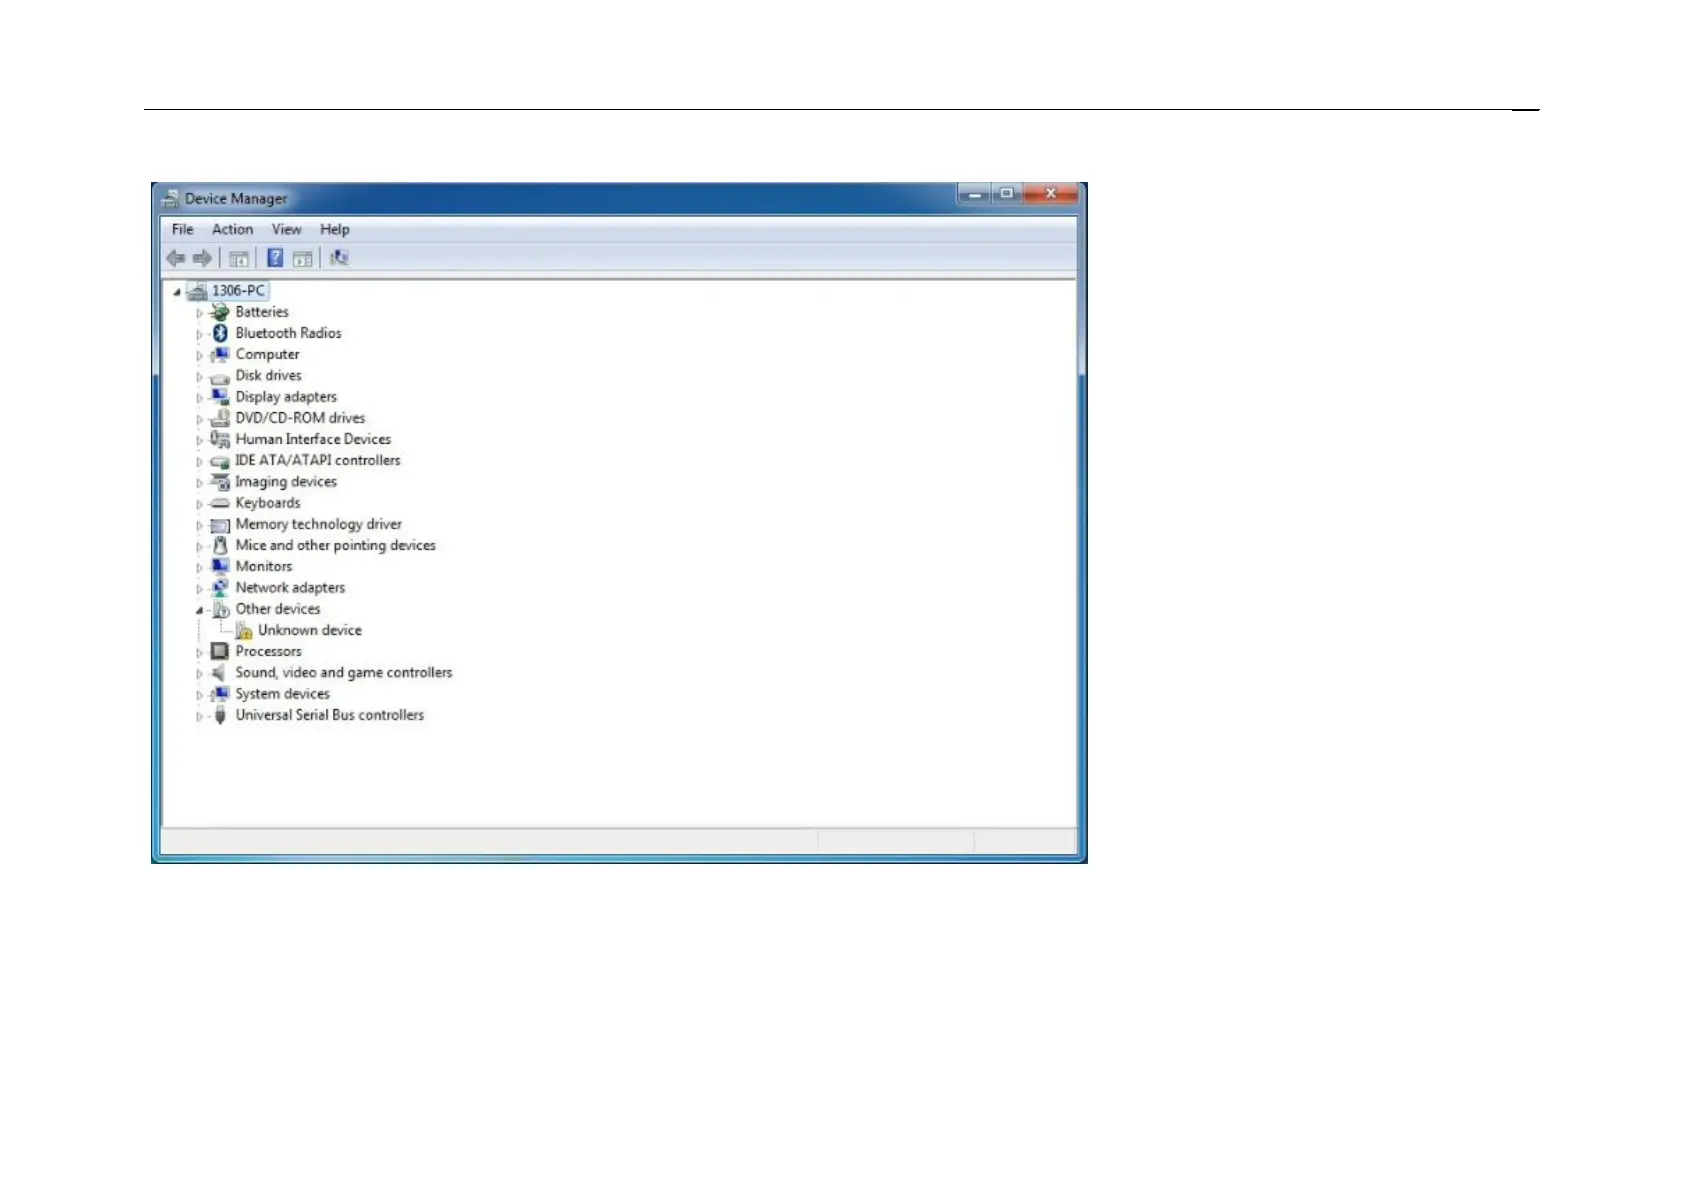Expand the Bluetooth Radios arrow

199,334
